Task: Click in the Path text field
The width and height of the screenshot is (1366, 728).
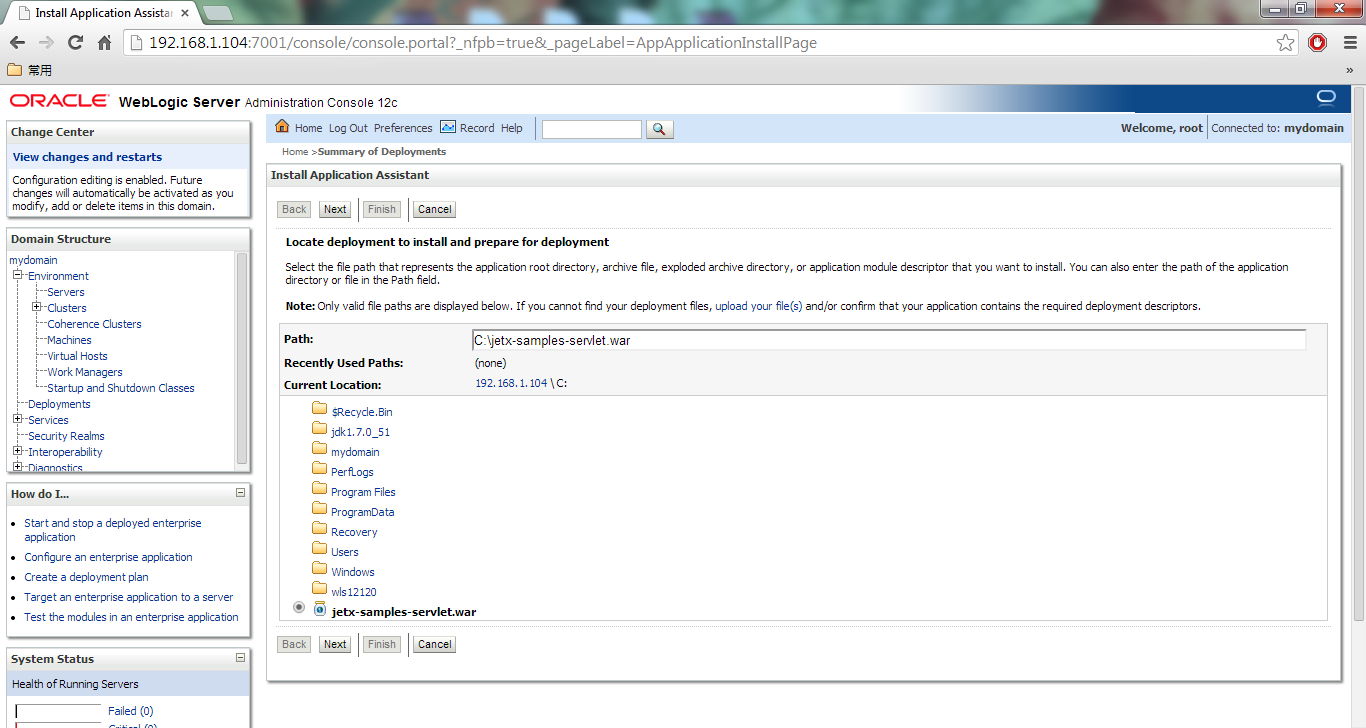Action: pos(889,340)
